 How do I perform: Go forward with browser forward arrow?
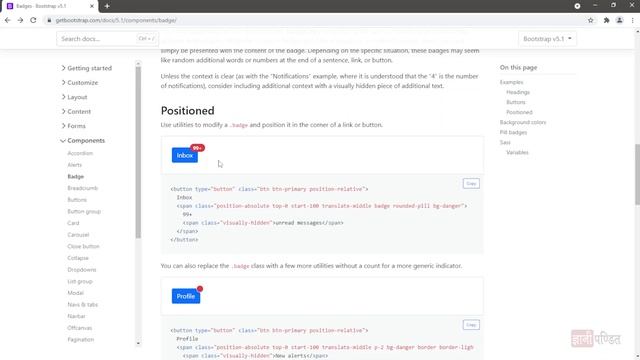point(20,20)
